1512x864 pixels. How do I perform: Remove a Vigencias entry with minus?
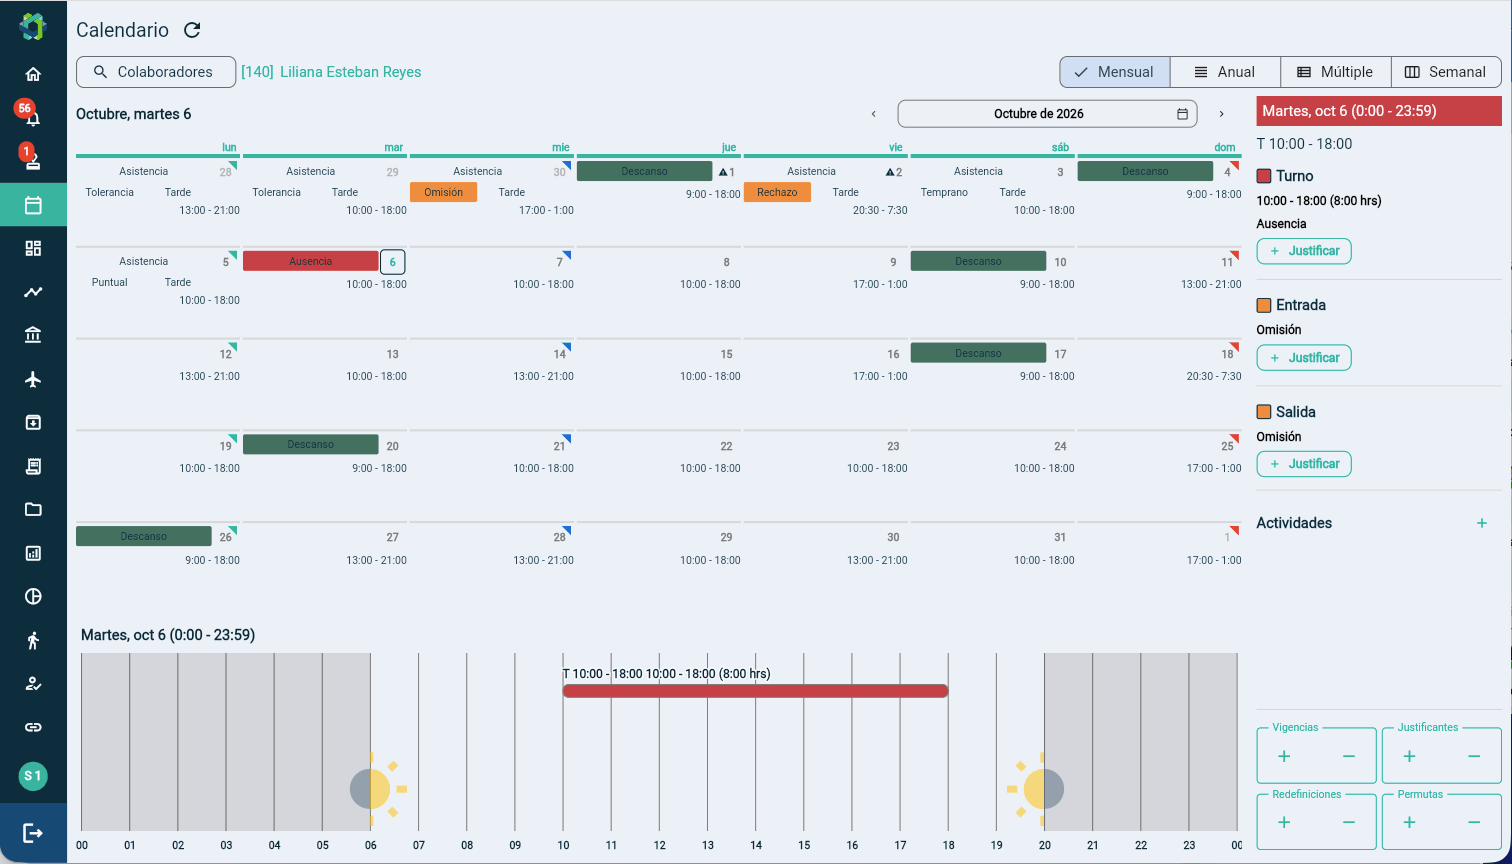click(x=1349, y=756)
